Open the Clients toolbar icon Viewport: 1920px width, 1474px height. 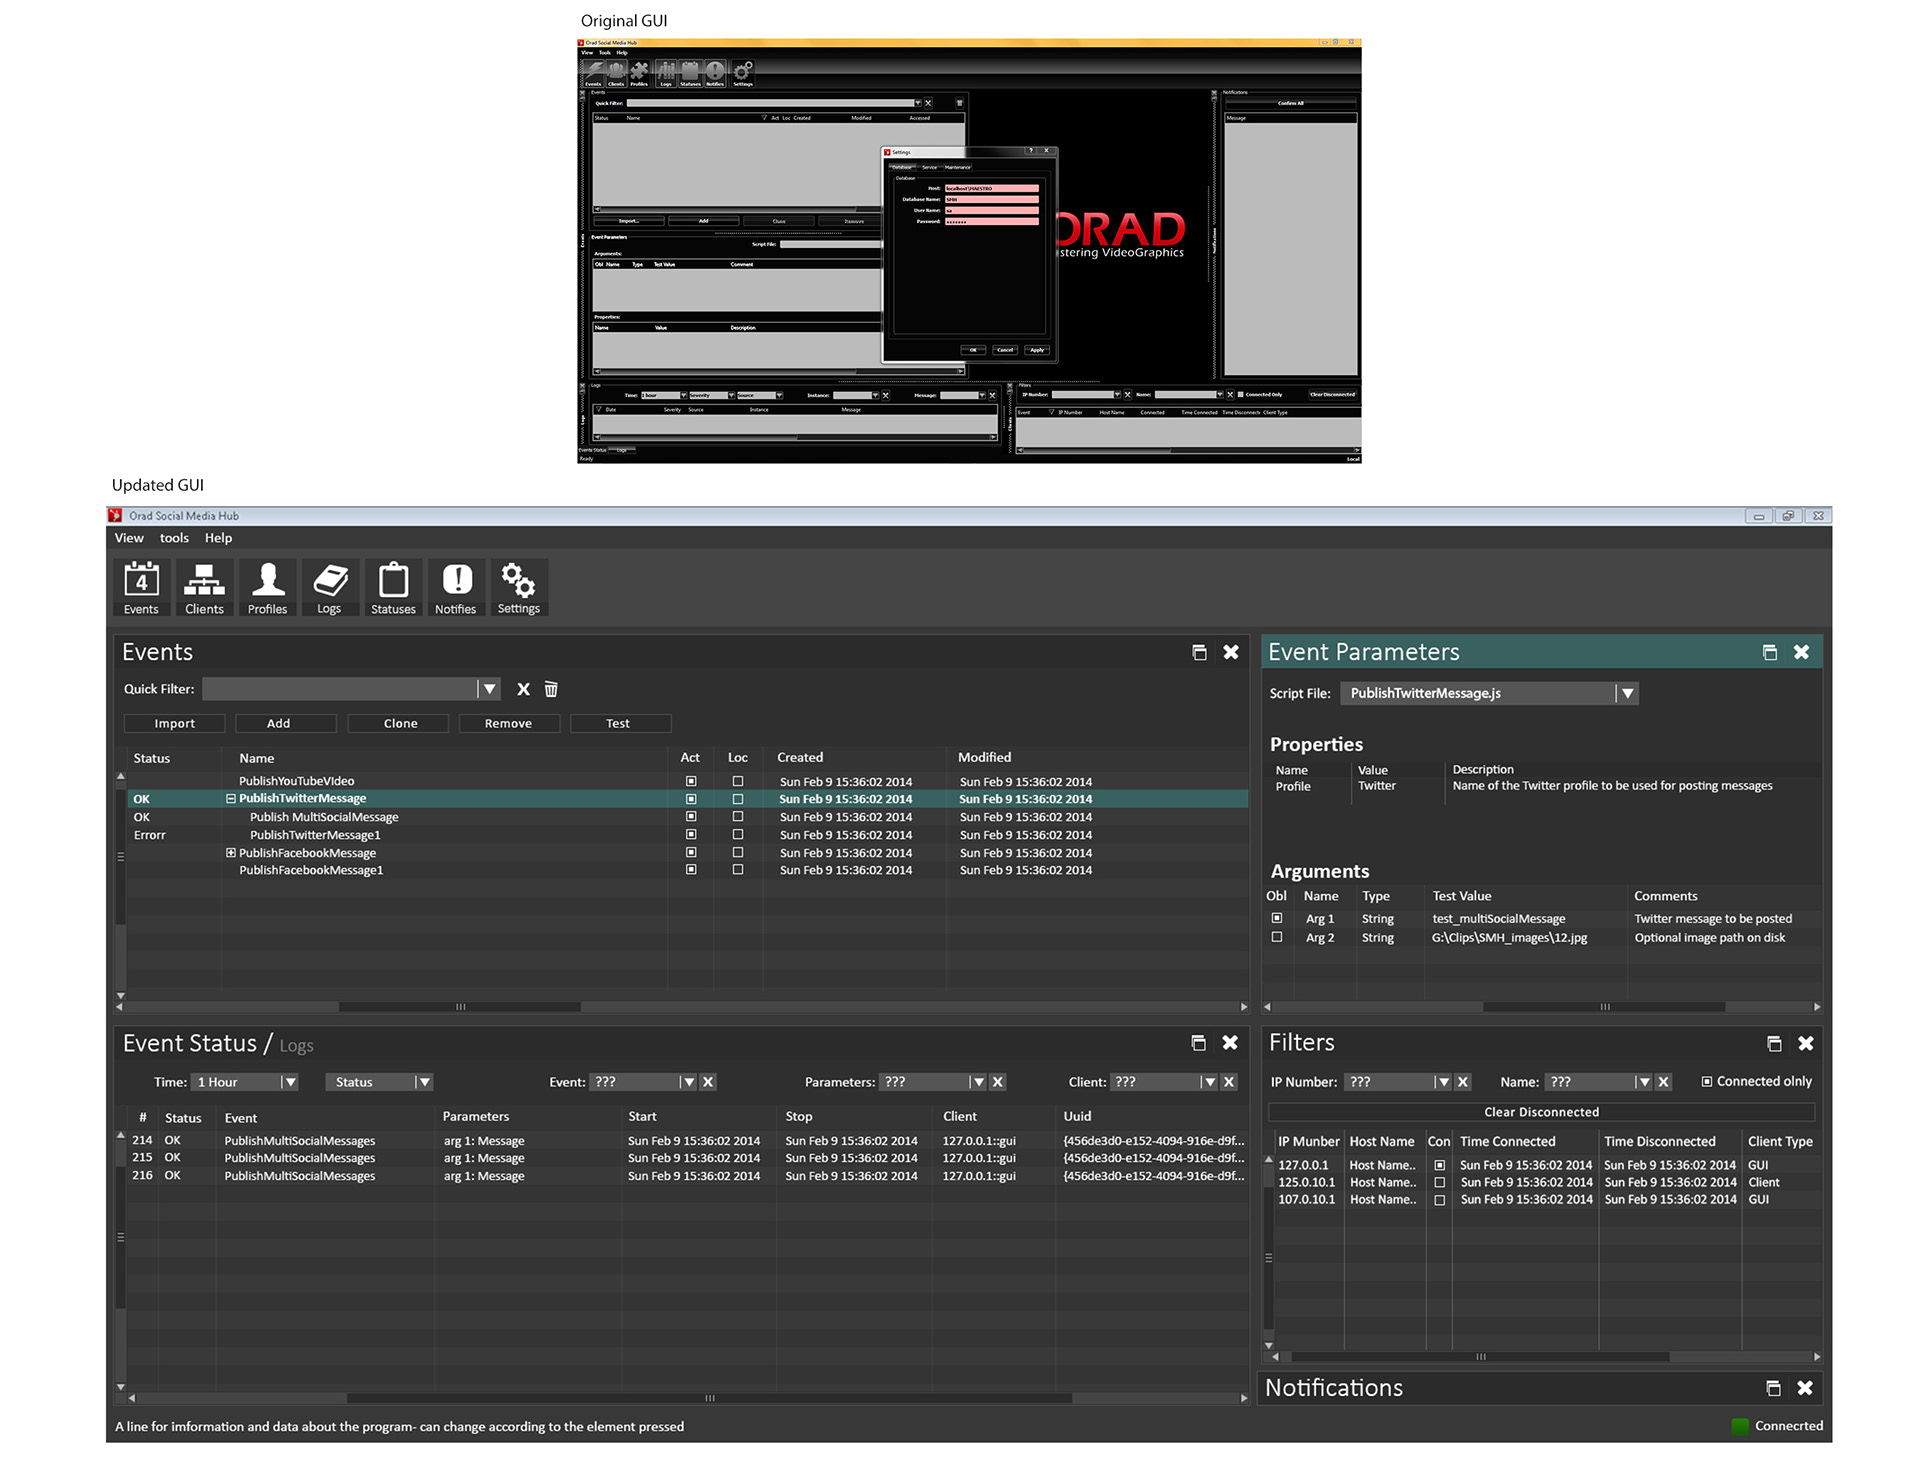tap(204, 587)
